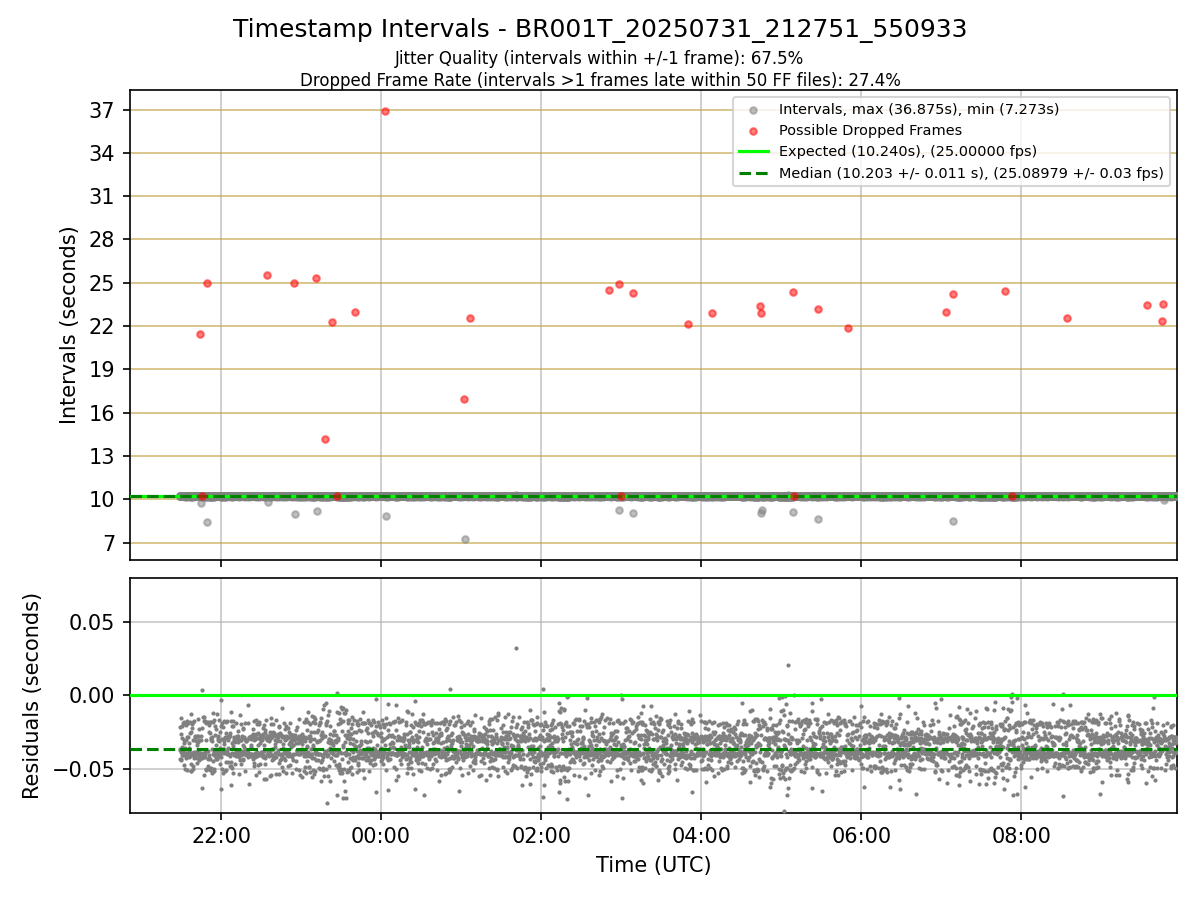Click y-axis tick label "22"
The width and height of the screenshot is (1200, 900).
(x=103, y=326)
